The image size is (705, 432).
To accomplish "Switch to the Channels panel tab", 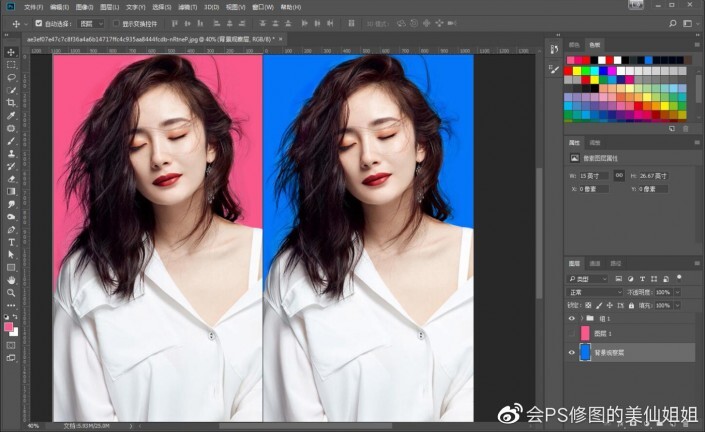I will click(594, 263).
